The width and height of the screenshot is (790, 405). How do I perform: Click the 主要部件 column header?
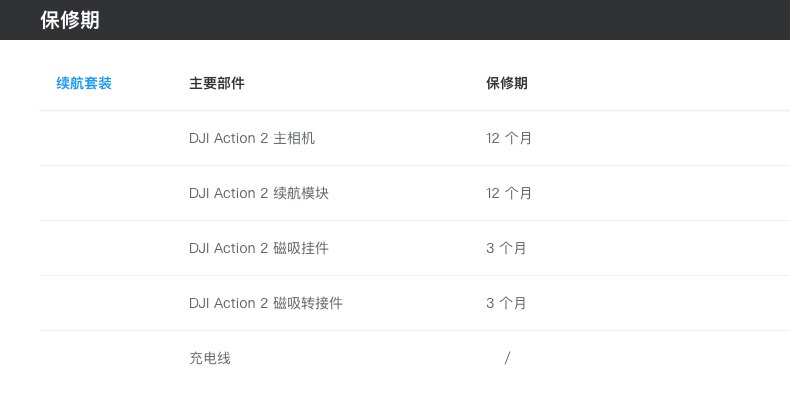217,83
